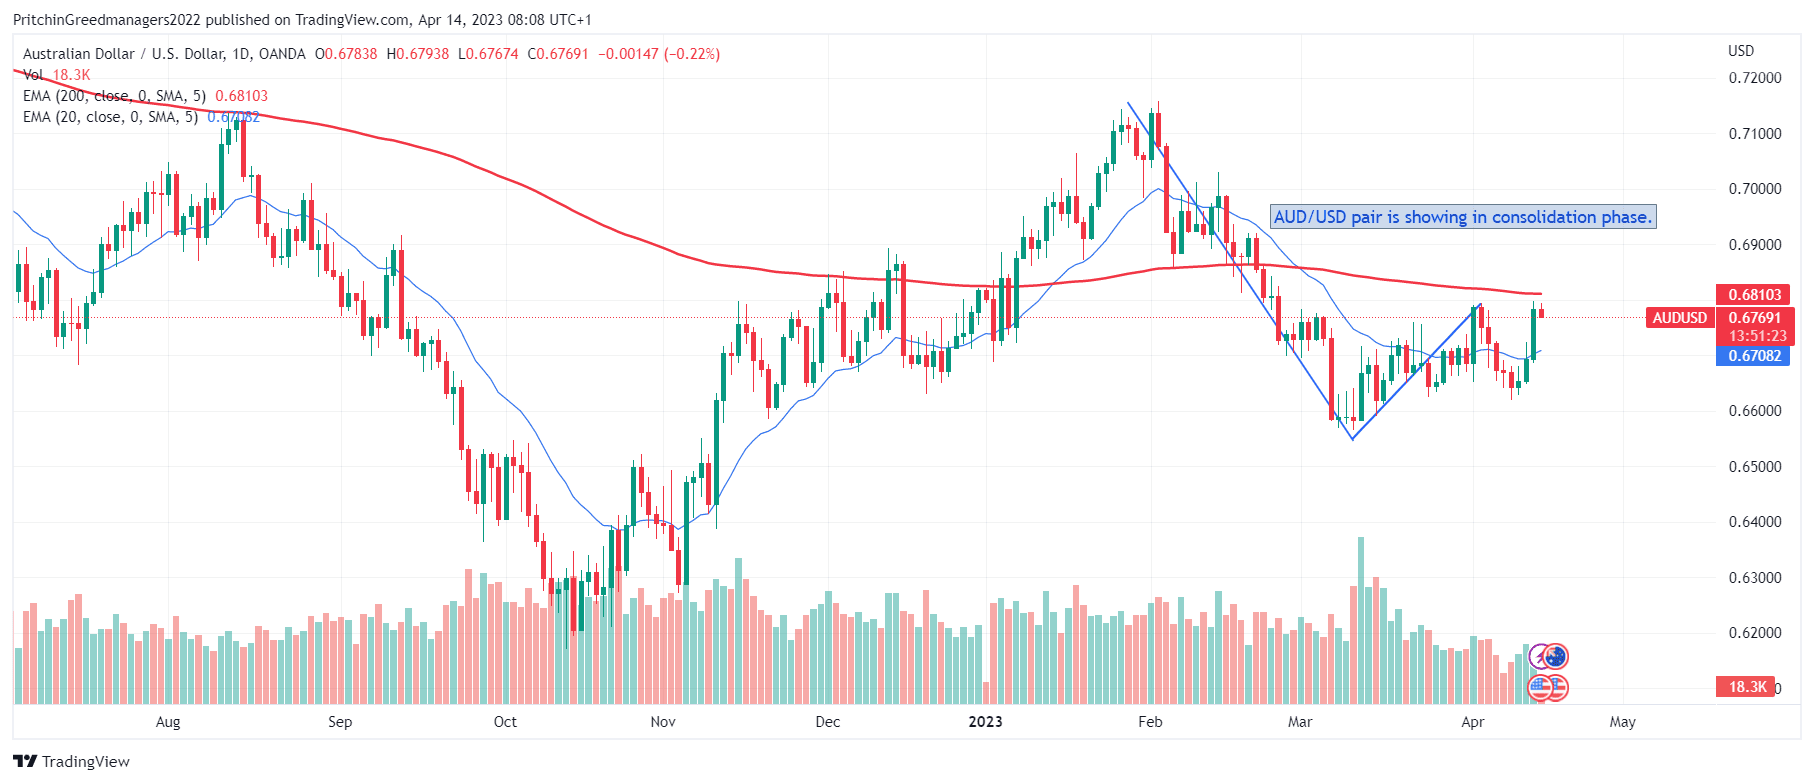This screenshot has height=783, width=1814.
Task: Click the consolidation phase annotation text box
Action: tap(1463, 217)
